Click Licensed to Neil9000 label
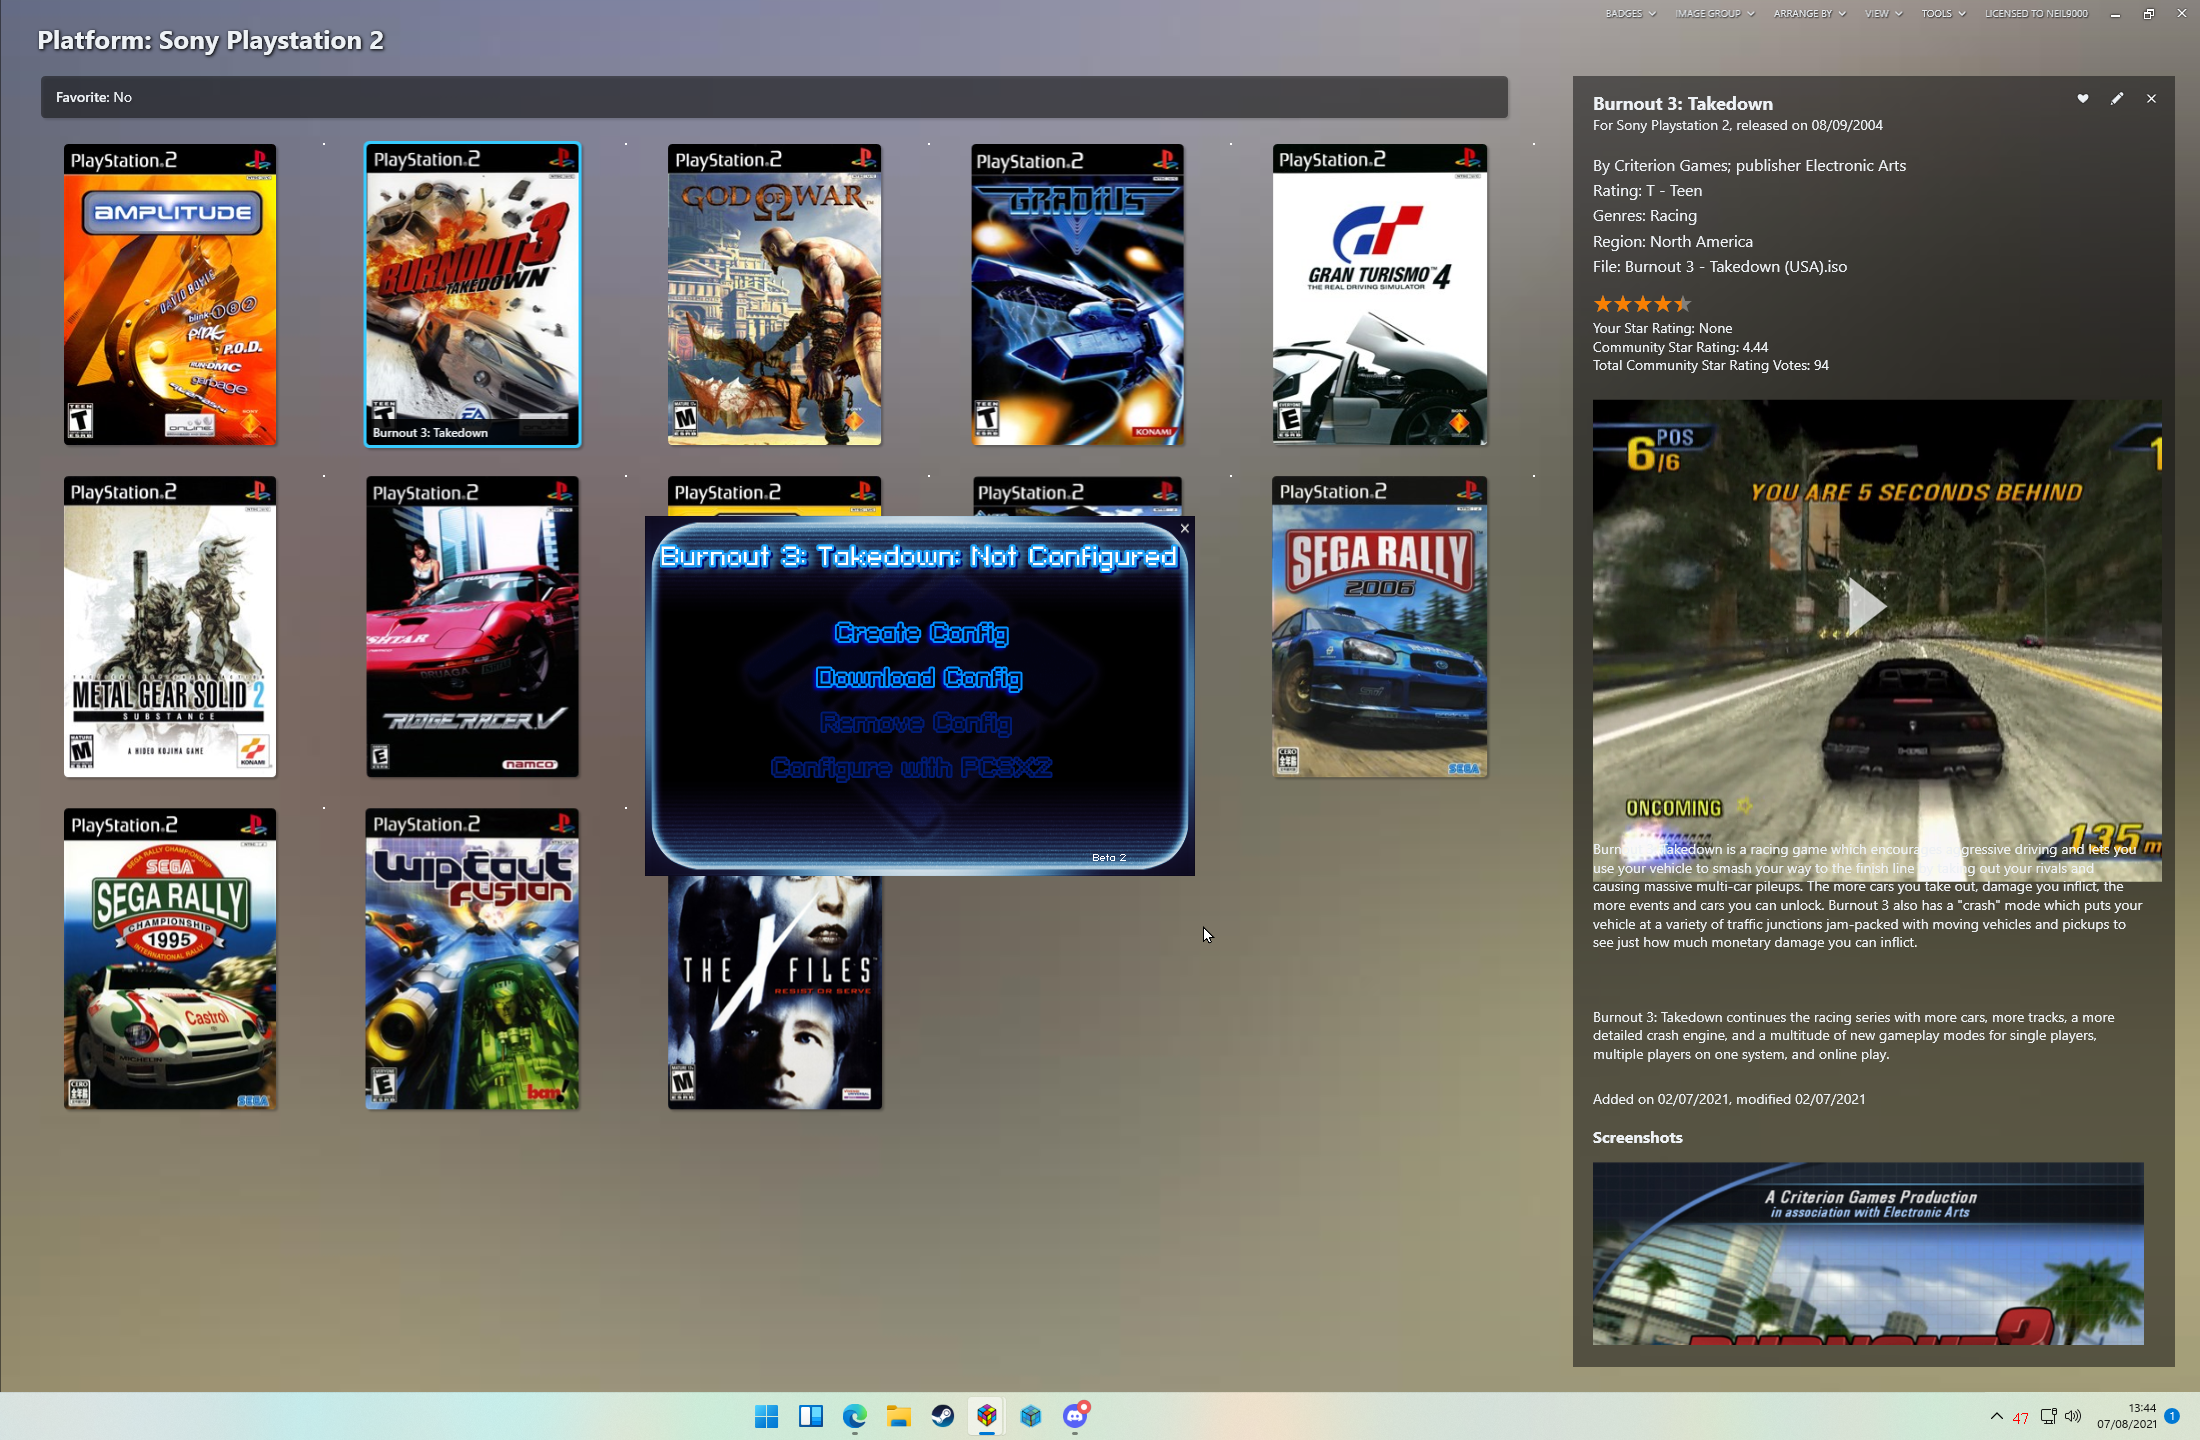 2036,14
